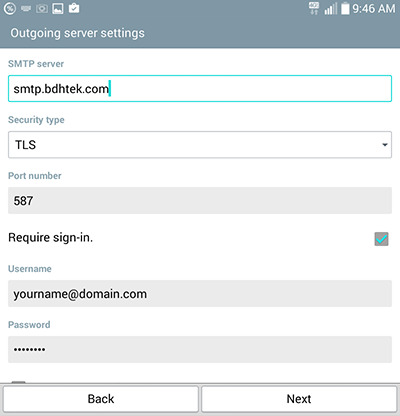400x416 pixels.
Task: Tap the battery icon in status bar
Action: pyautogui.click(x=345, y=8)
